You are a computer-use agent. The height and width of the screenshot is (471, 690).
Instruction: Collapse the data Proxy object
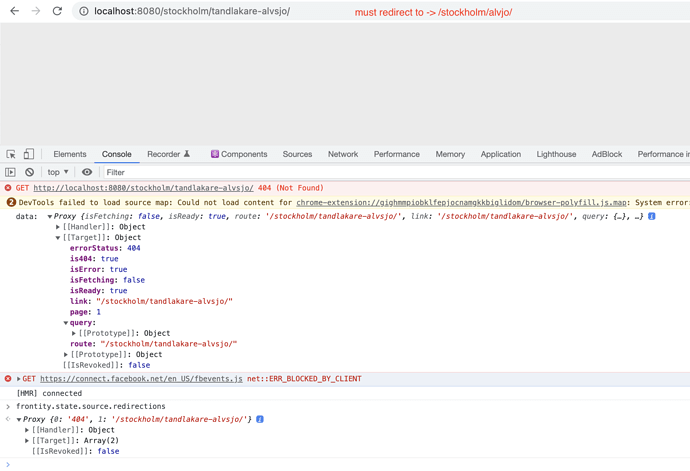point(50,216)
